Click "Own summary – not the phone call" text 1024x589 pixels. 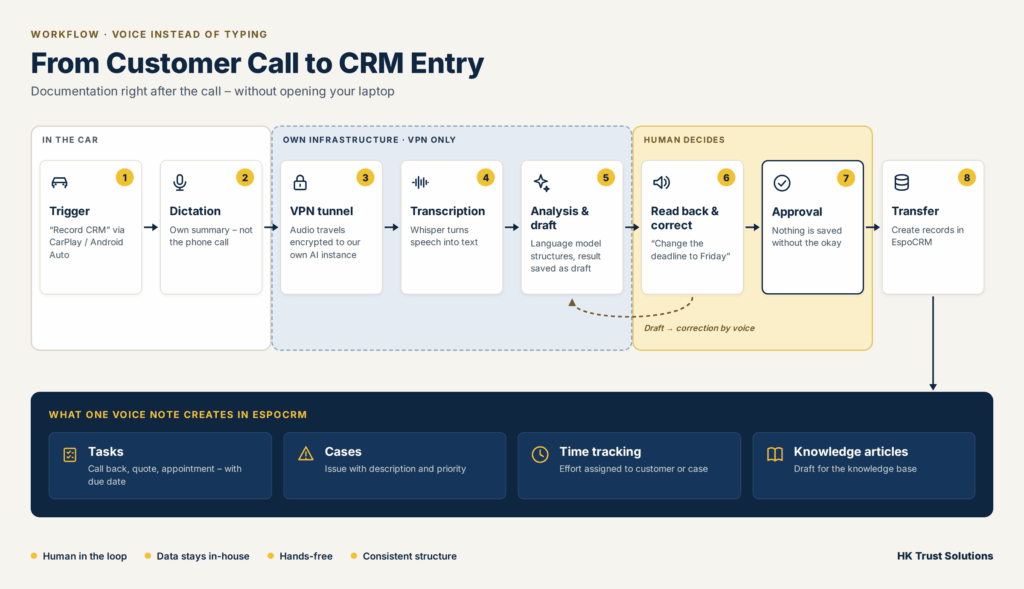coord(211,236)
